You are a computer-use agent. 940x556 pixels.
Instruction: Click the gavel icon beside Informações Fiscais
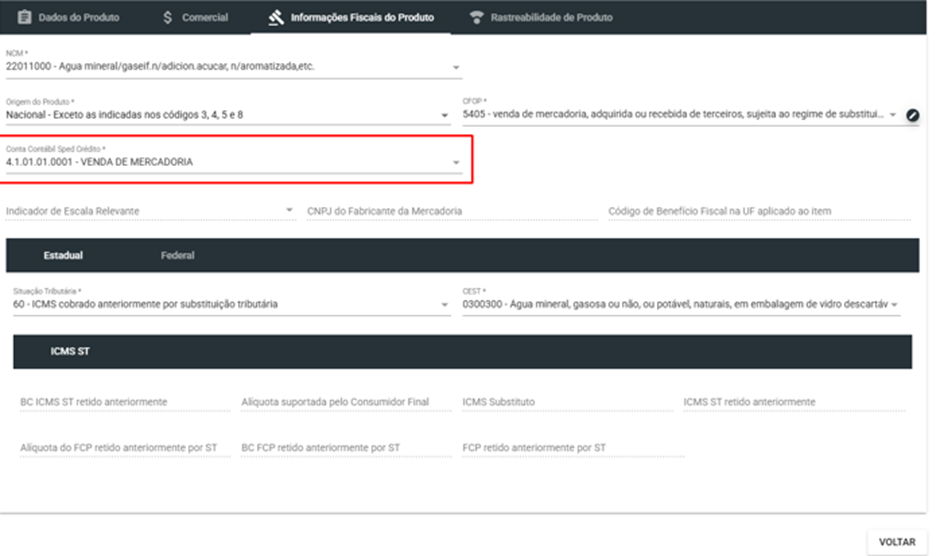coord(276,17)
